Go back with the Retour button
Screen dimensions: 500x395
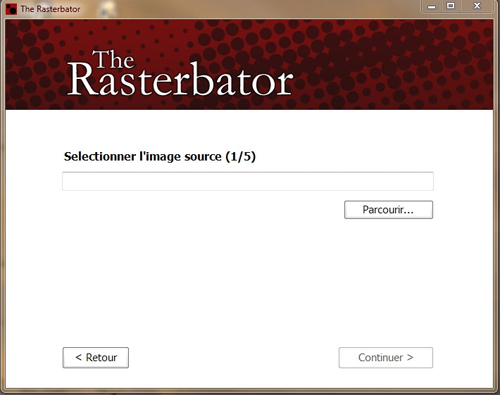pos(96,358)
